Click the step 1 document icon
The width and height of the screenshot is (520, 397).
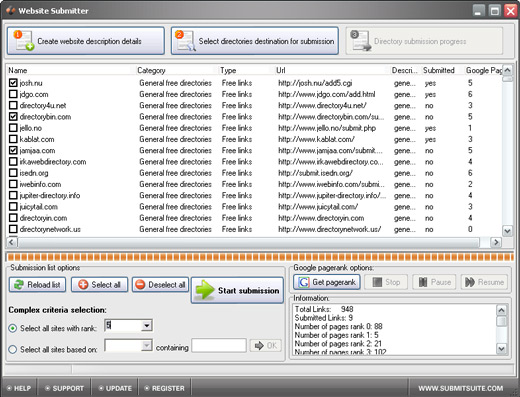(24, 41)
